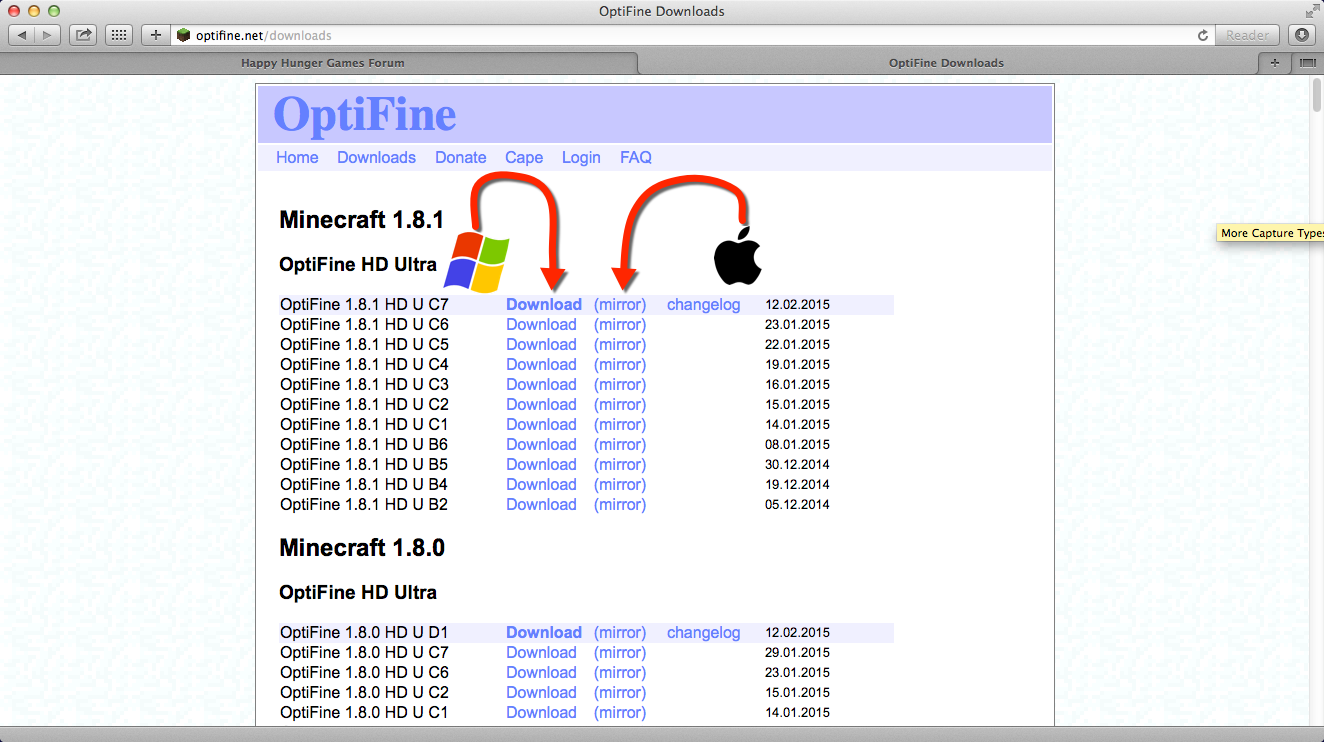Viewport: 1324px width, 742px height.
Task: Download OptiFine 1.8.0 HD U C1
Action: coord(541,713)
